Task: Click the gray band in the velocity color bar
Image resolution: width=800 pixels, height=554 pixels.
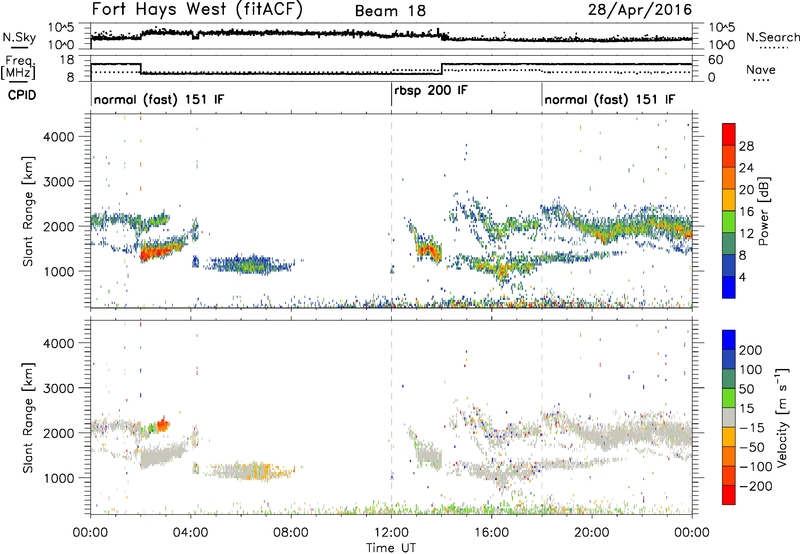Action: pos(729,418)
